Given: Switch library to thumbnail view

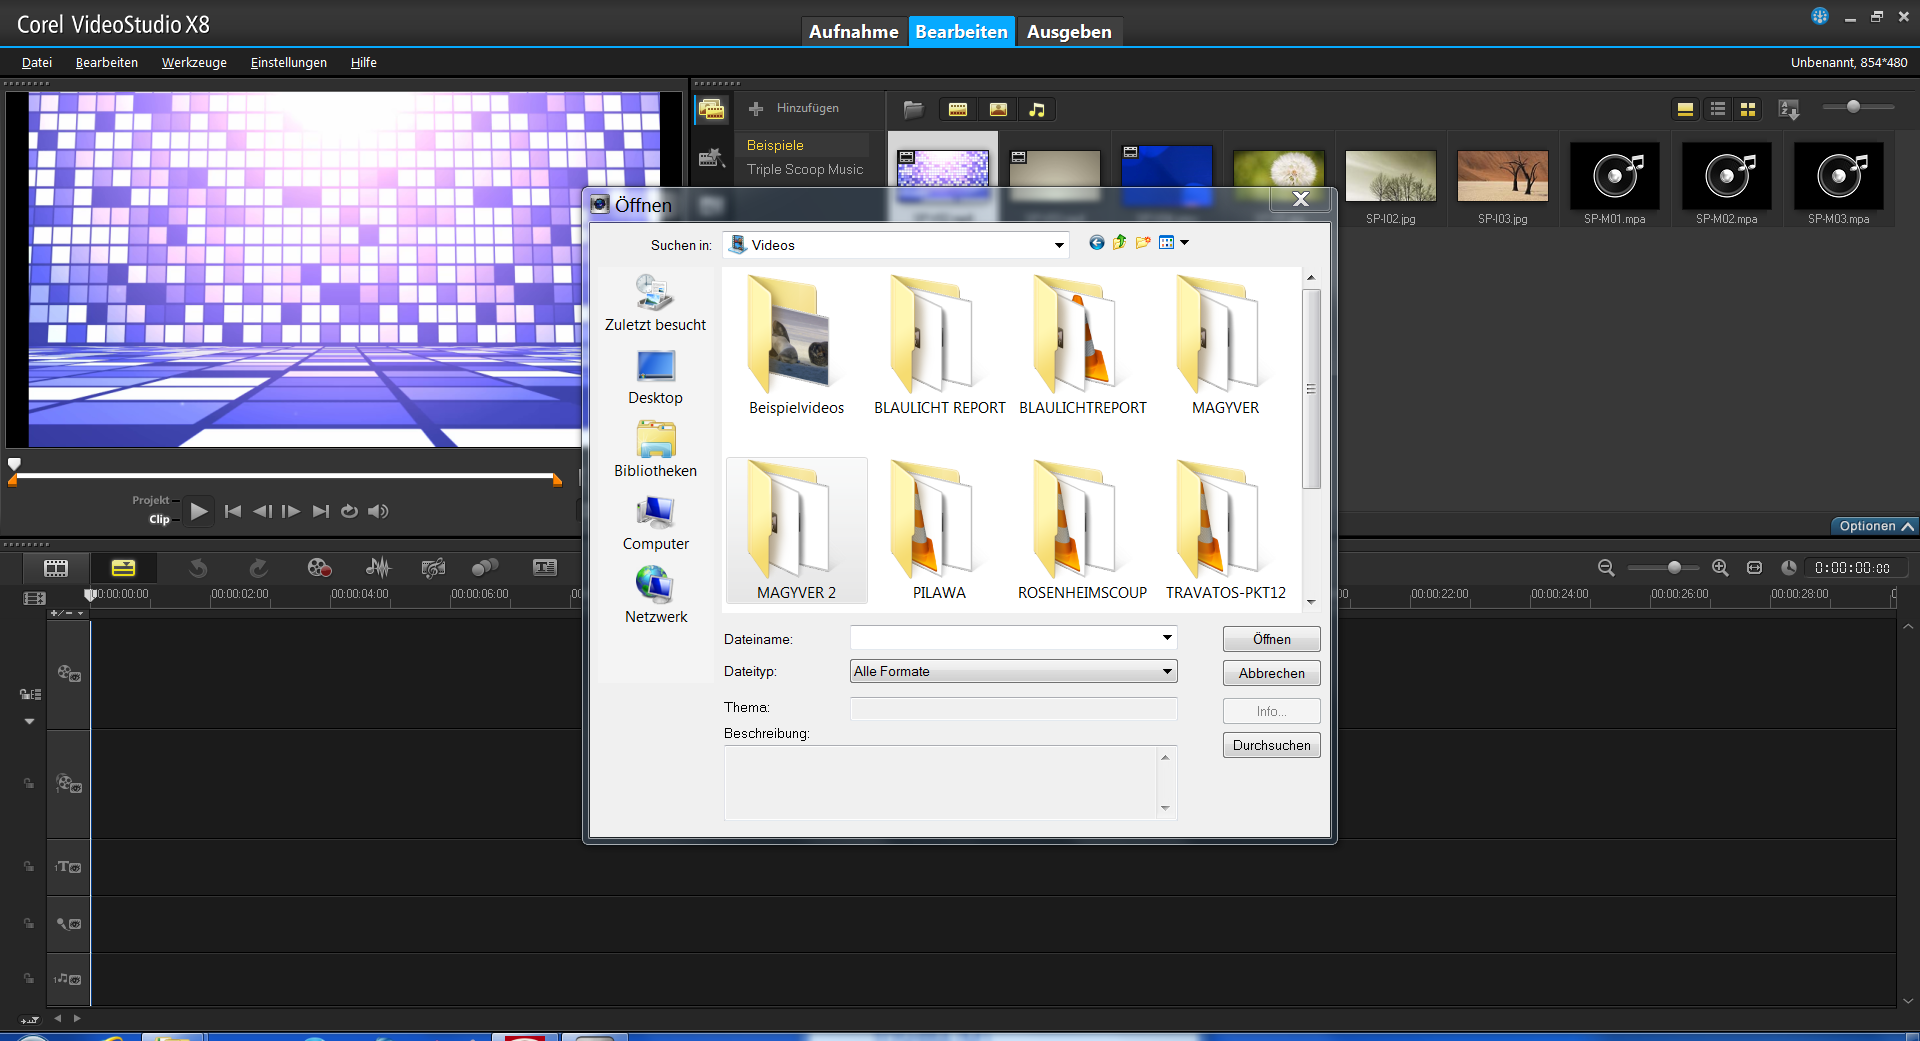Looking at the screenshot, I should point(1748,109).
